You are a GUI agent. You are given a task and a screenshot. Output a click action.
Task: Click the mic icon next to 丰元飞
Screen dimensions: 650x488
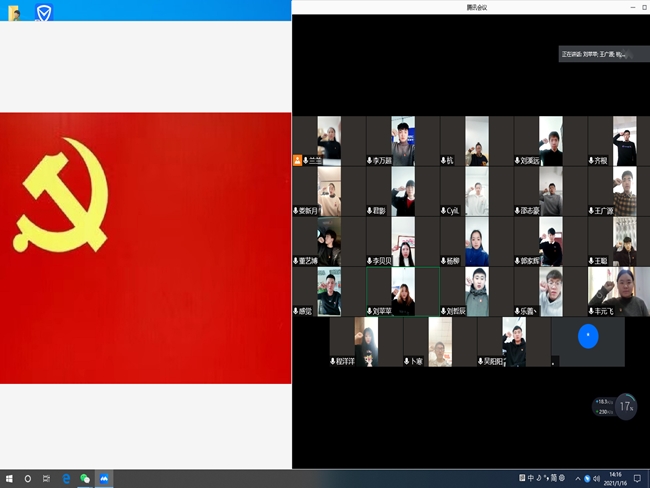pos(591,311)
